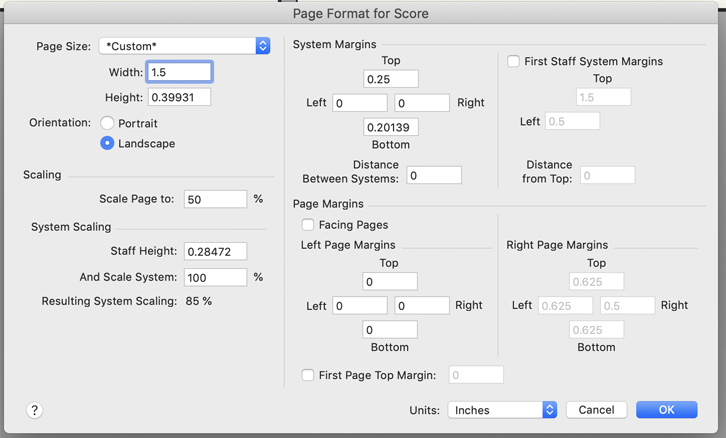This screenshot has width=726, height=438.
Task: Select Landscape orientation
Action: (x=108, y=144)
